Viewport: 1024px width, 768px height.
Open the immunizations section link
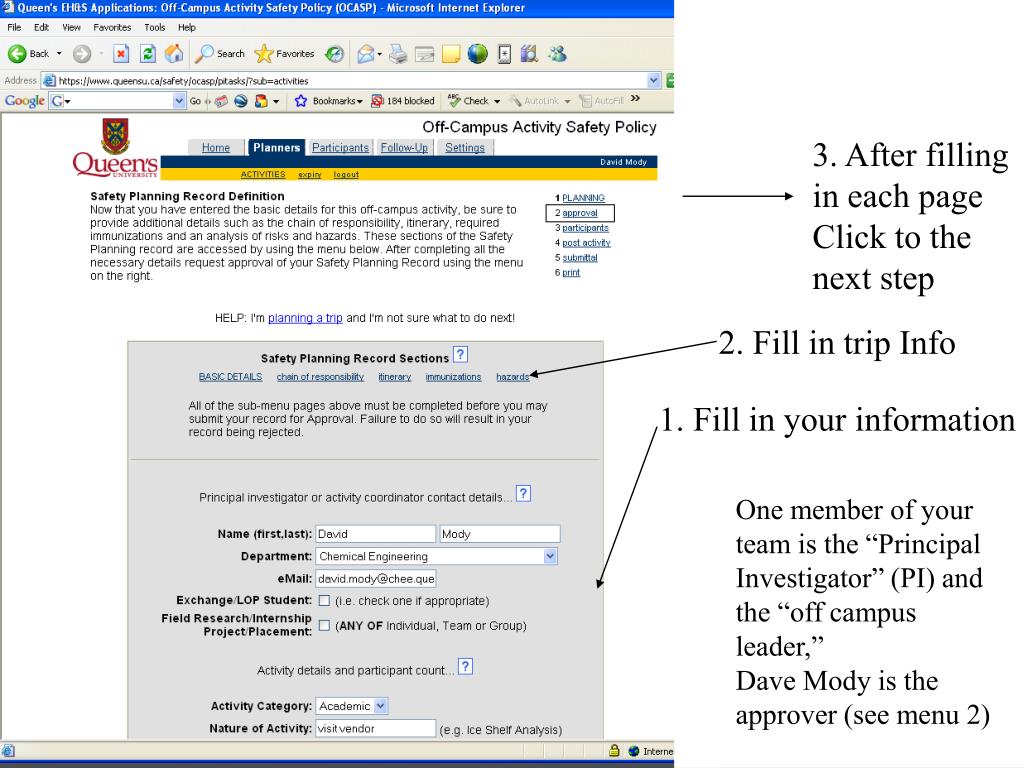453,377
